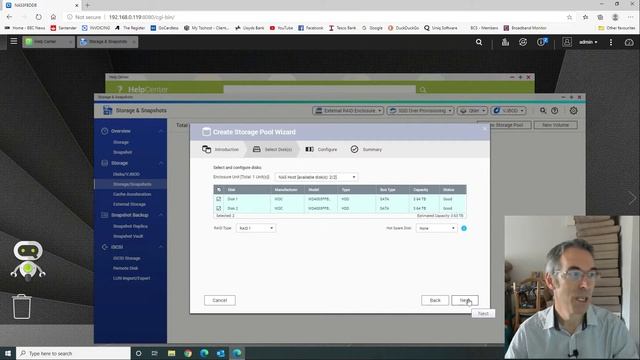Open the VJBOD dropdown
Viewport: 640px width, 360px height.
point(509,111)
